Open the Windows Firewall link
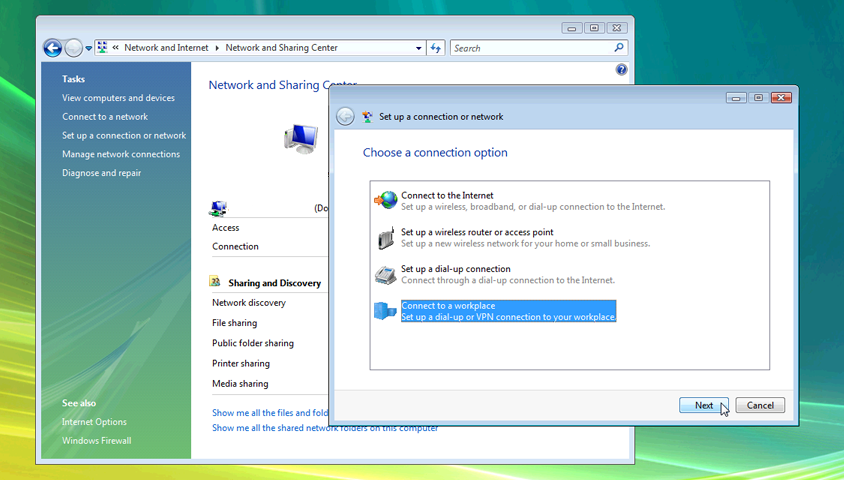The height and width of the screenshot is (480, 844). (96, 440)
